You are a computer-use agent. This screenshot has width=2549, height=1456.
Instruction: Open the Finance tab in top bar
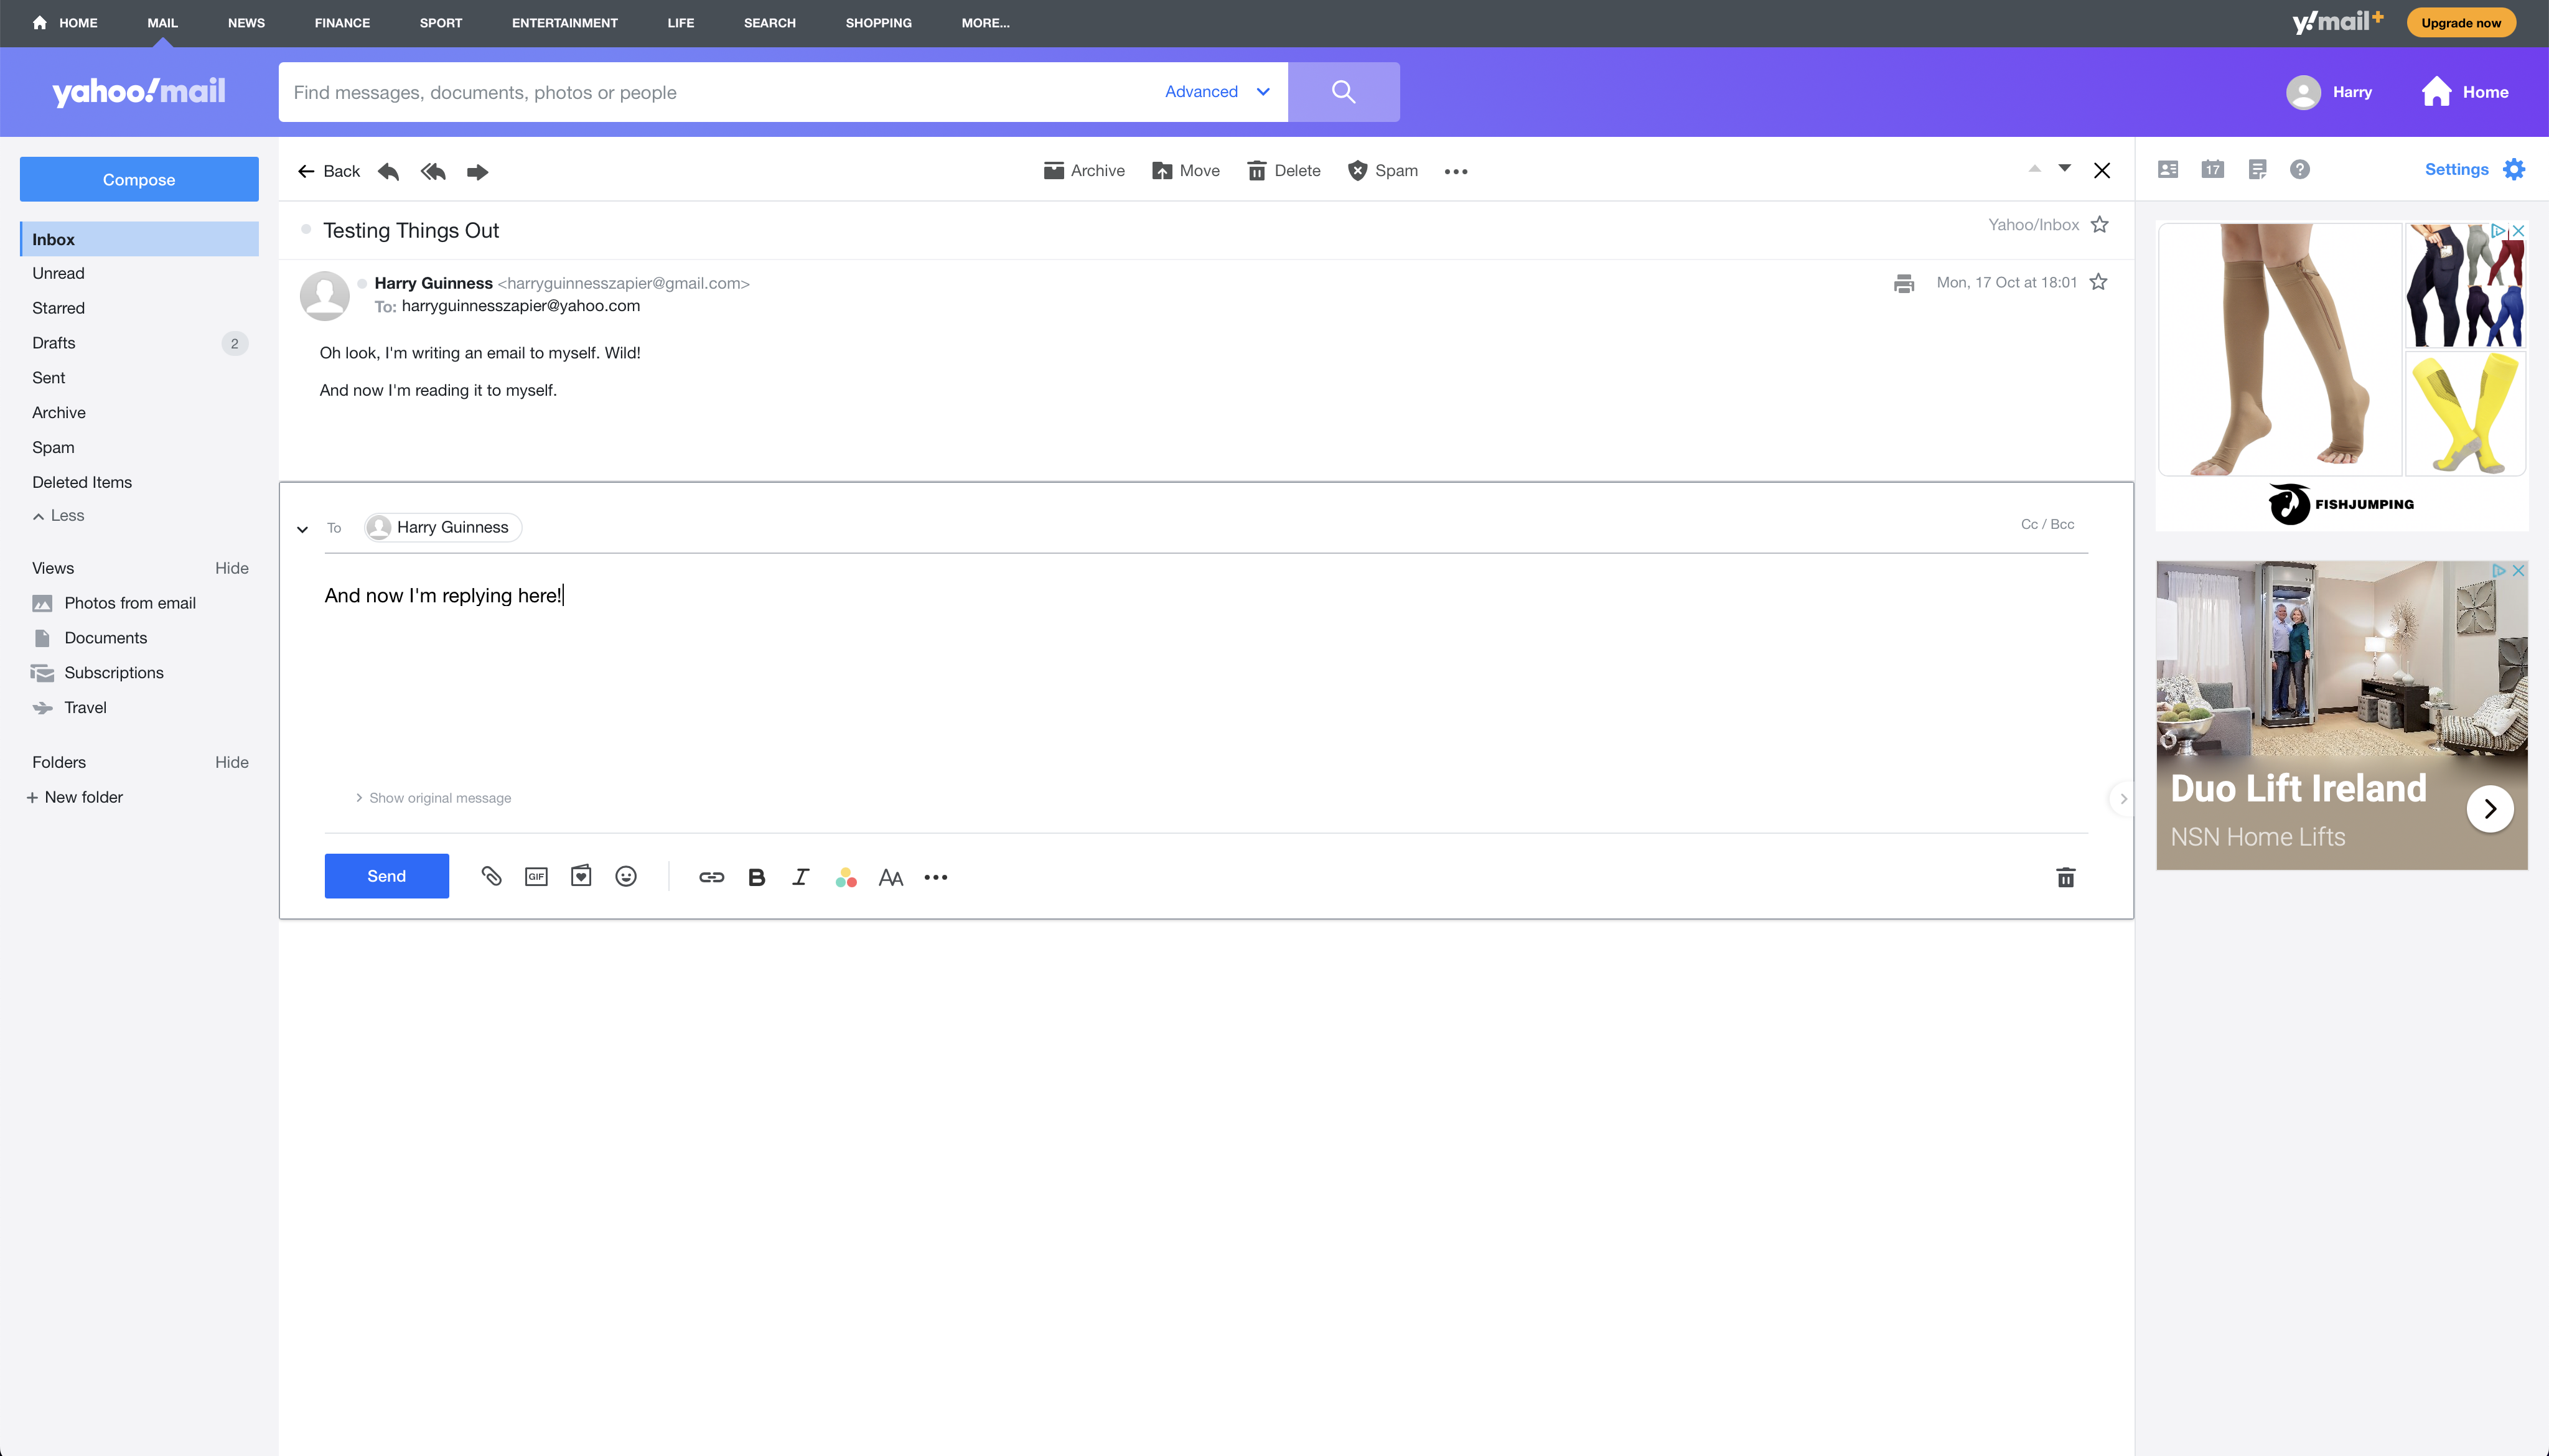(x=342, y=23)
